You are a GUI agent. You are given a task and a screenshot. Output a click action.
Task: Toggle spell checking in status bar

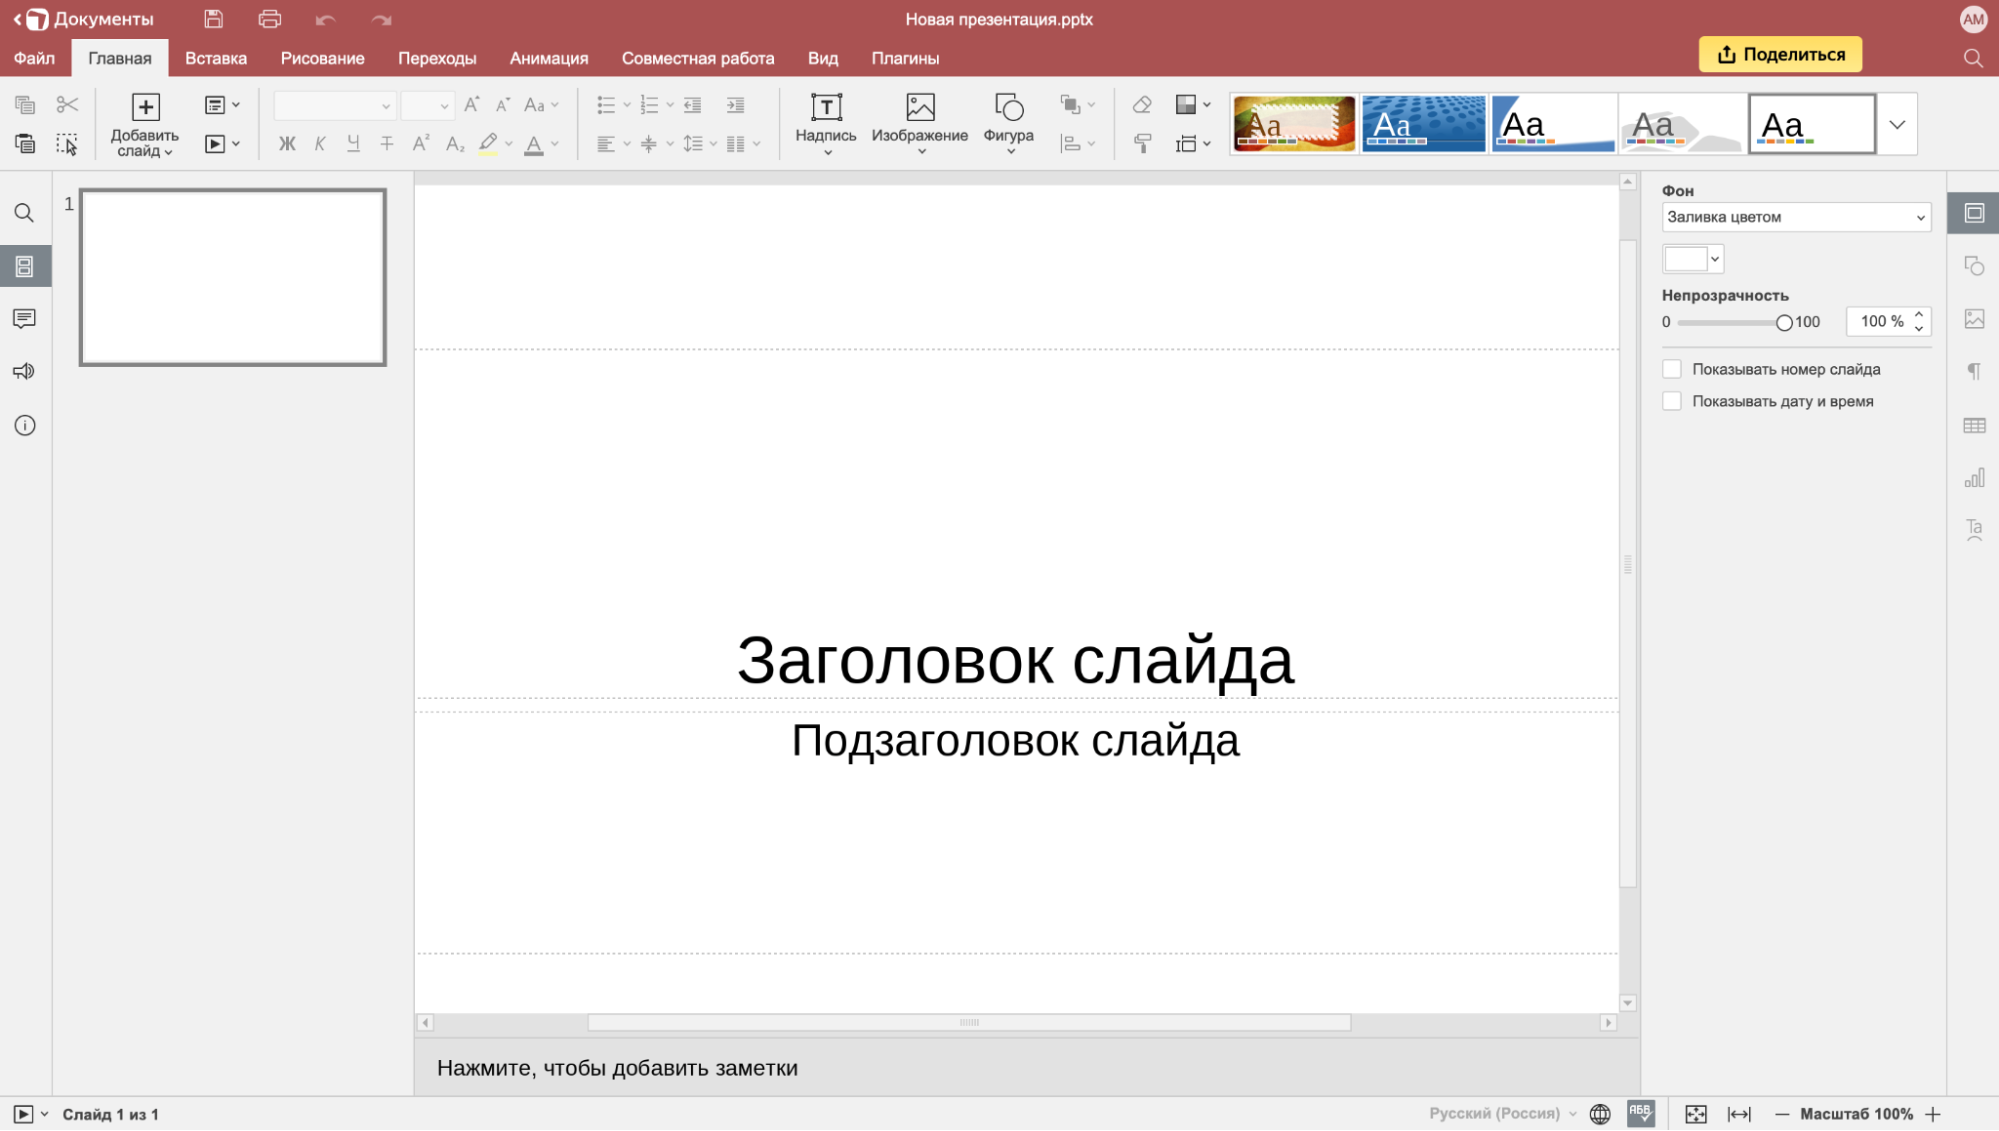pos(1641,1113)
